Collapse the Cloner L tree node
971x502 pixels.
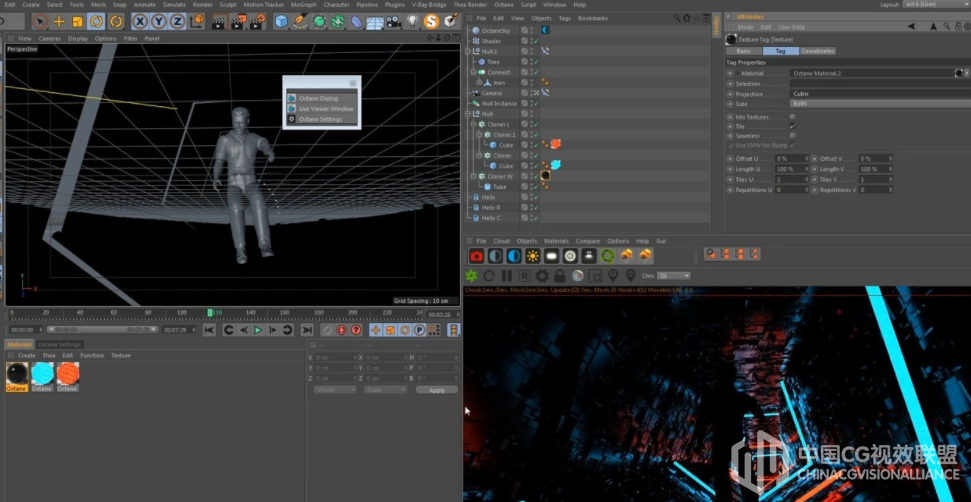click(x=474, y=124)
